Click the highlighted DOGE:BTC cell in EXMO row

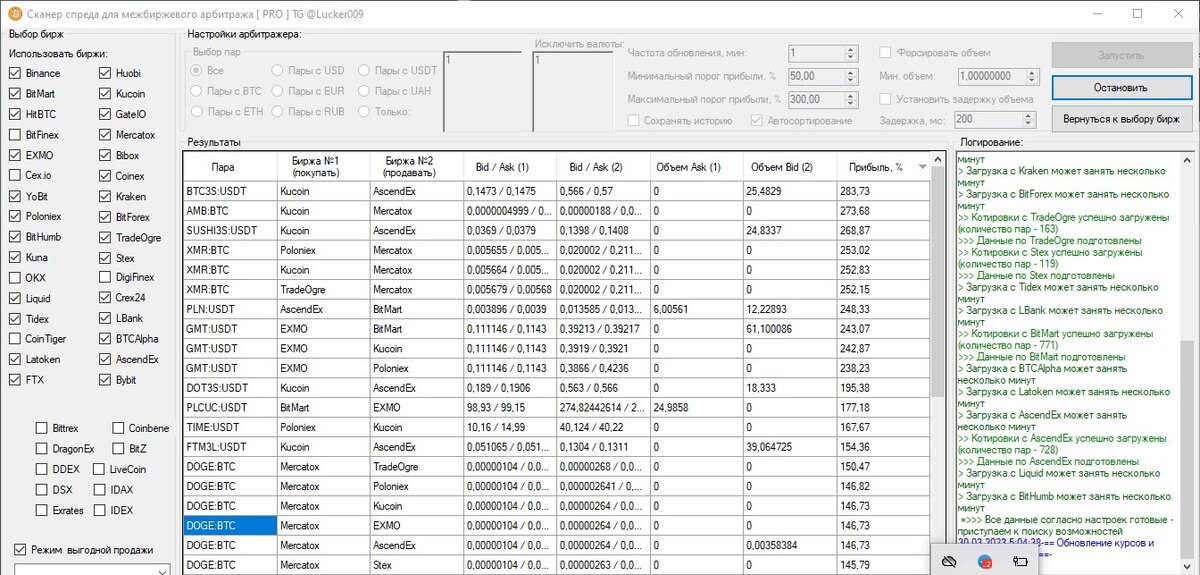230,525
